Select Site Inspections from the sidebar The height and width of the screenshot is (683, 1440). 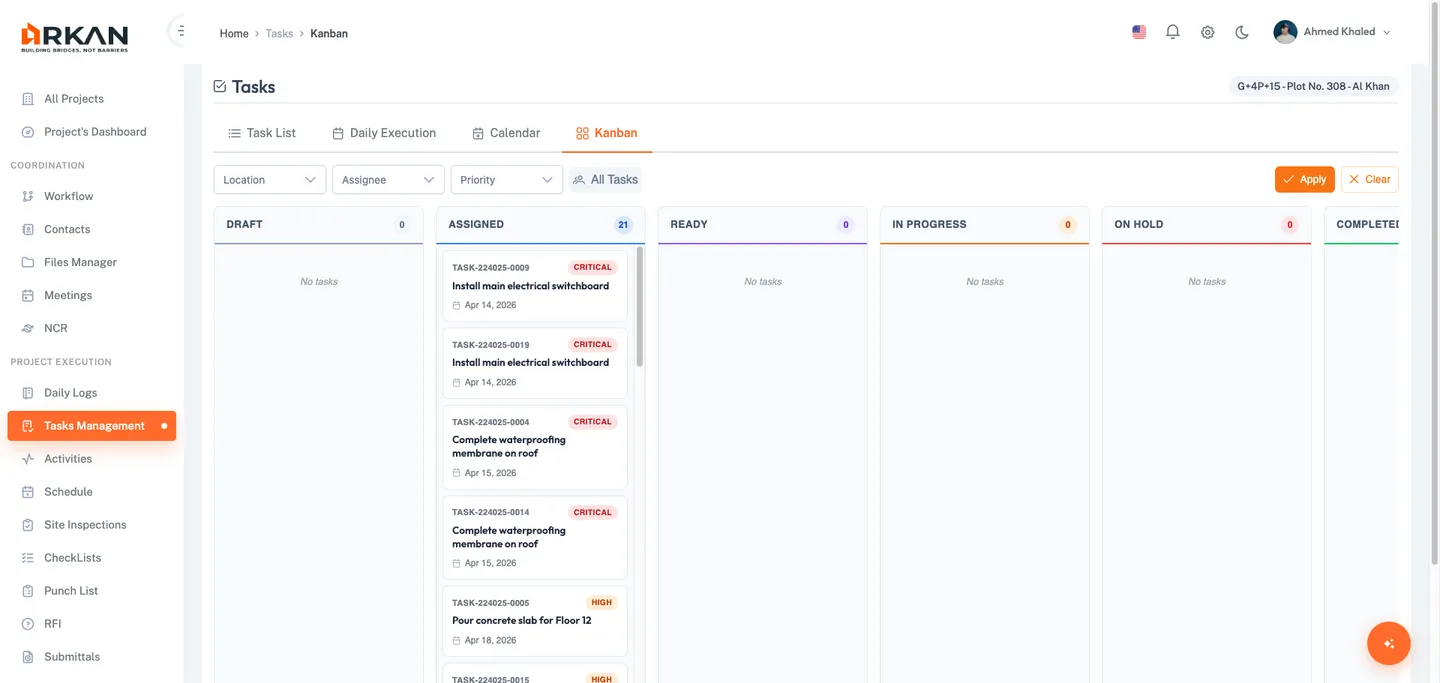tap(85, 524)
